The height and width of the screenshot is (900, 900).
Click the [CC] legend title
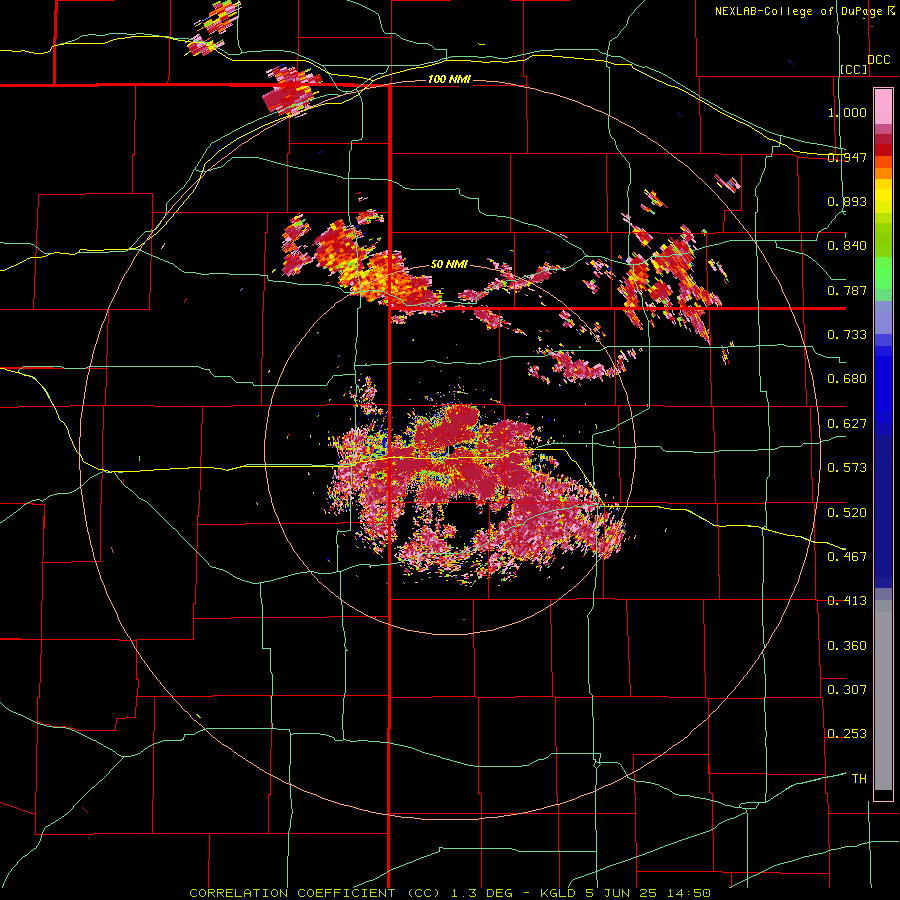pos(854,69)
